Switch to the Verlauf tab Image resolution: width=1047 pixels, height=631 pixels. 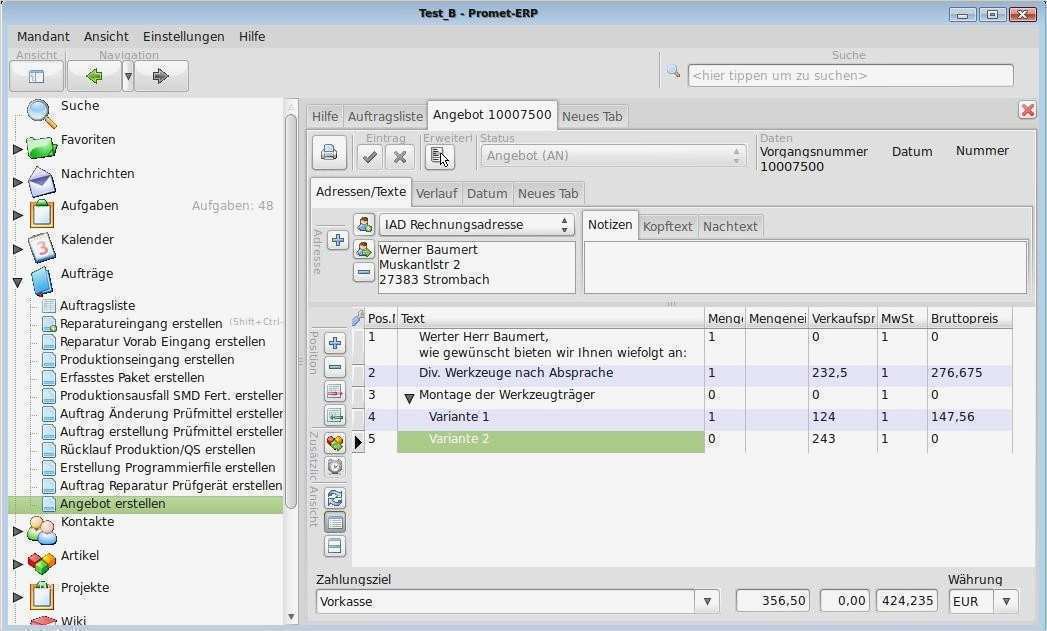tap(437, 193)
